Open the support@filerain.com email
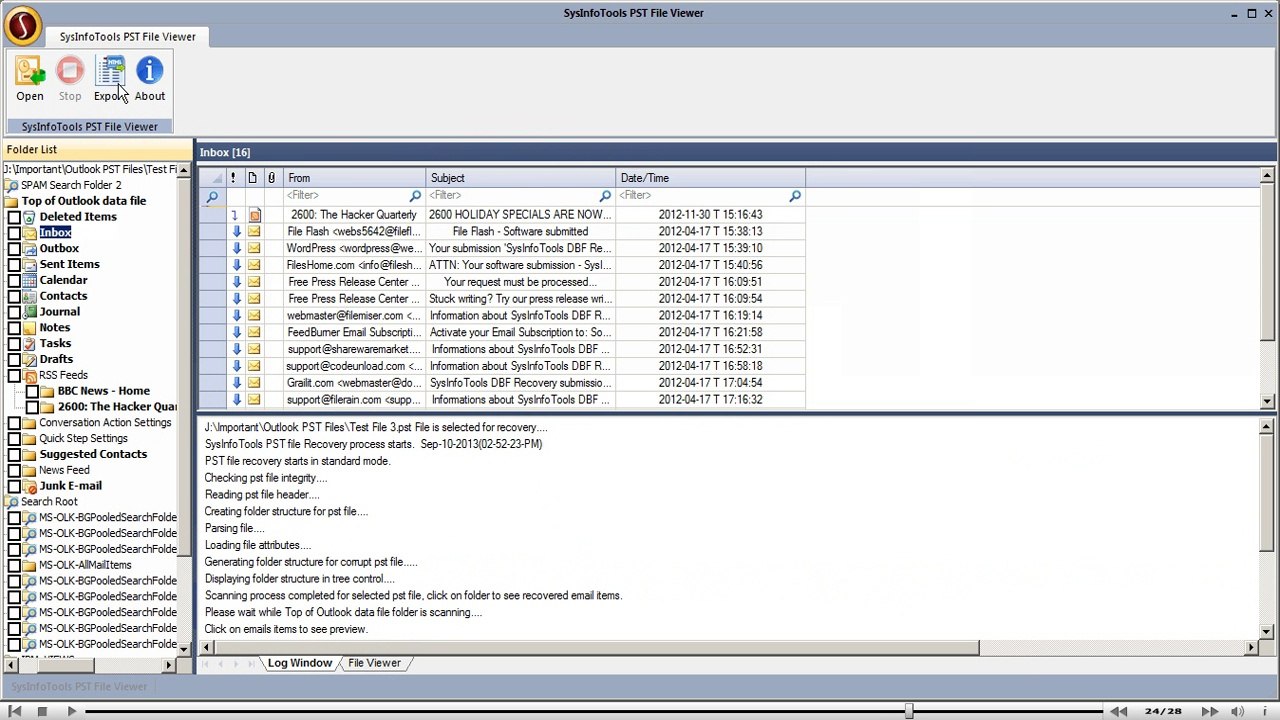This screenshot has width=1280, height=720. 502,400
